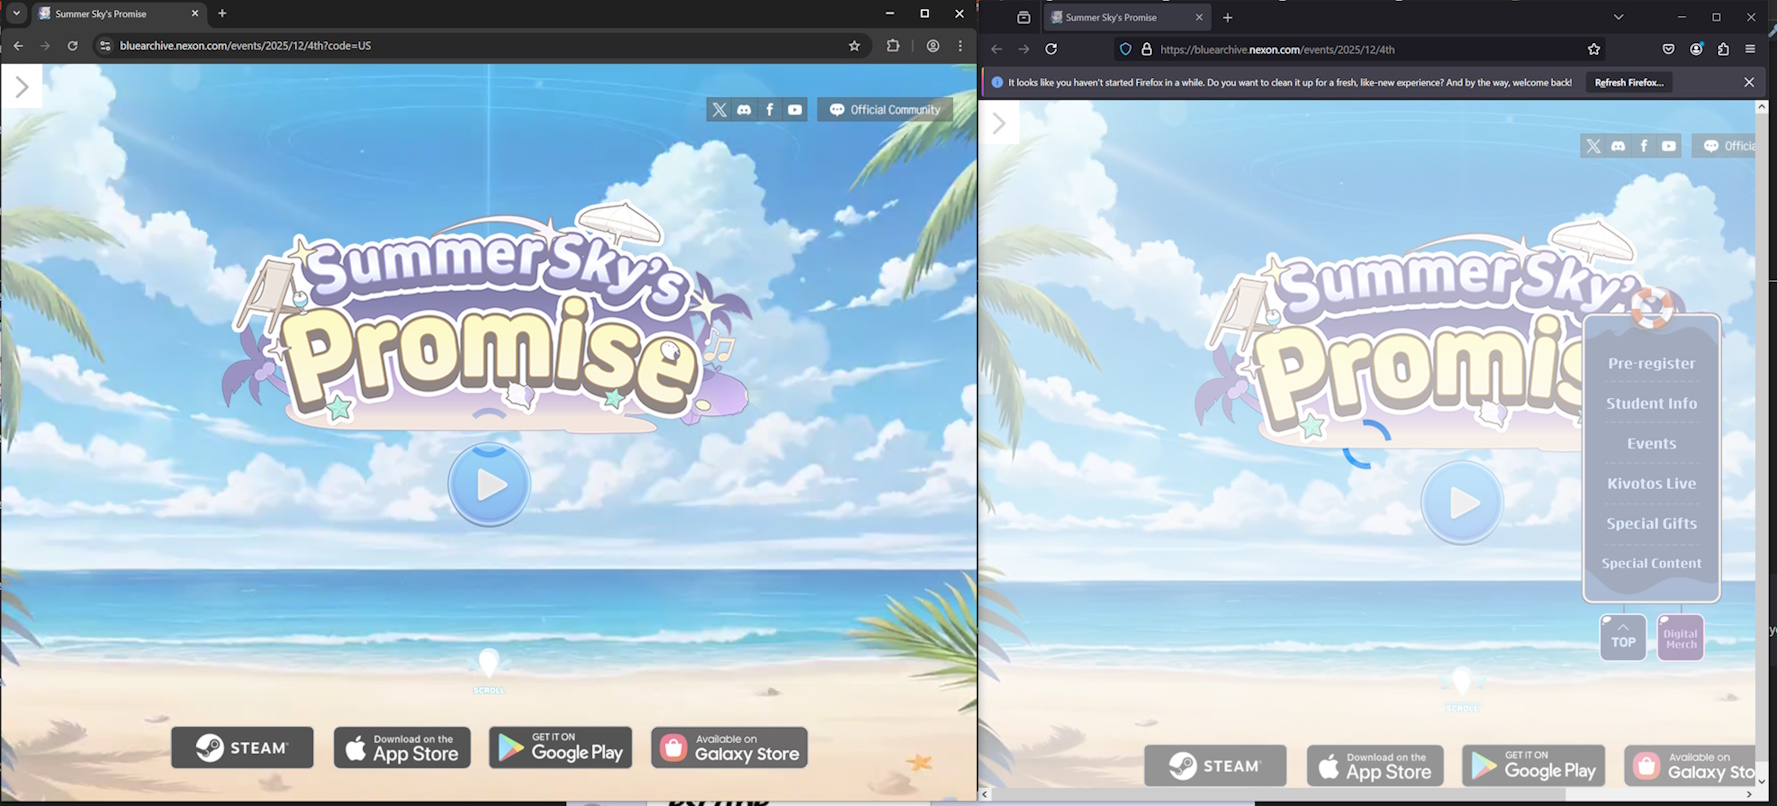The width and height of the screenshot is (1777, 806).
Task: Click Google Play badge in Firefox window
Action: (1533, 766)
